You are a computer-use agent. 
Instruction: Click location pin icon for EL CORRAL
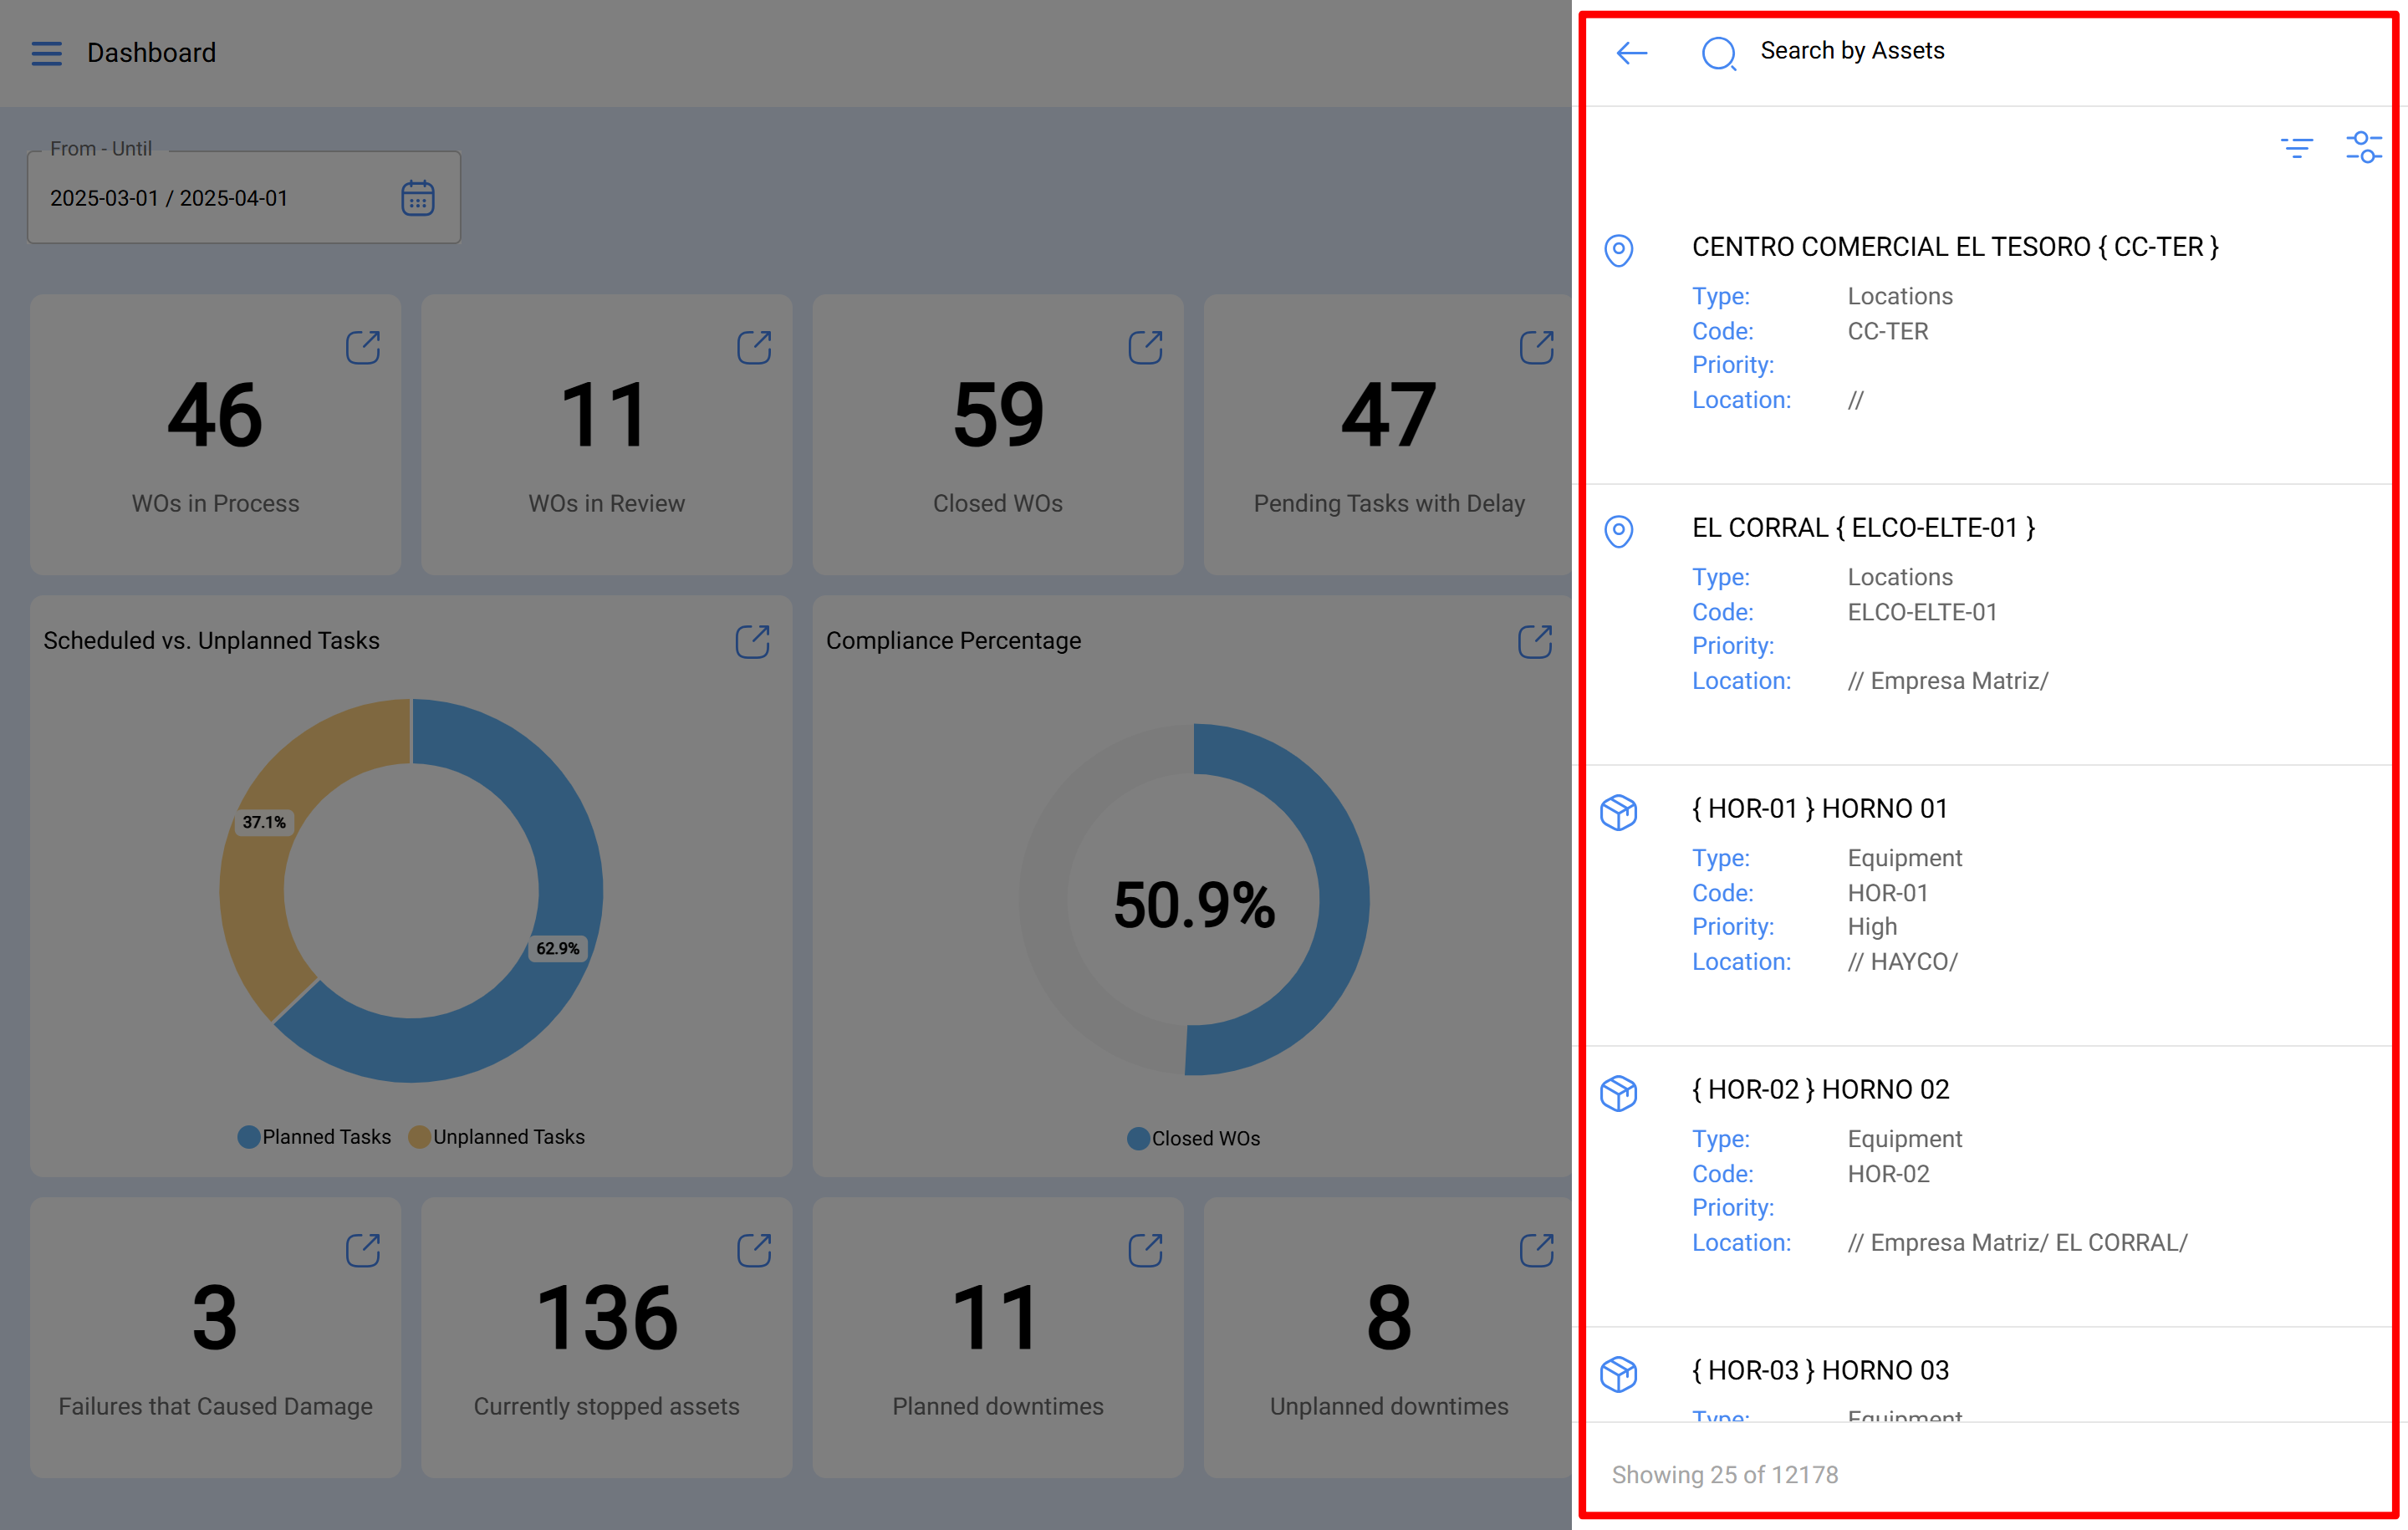tap(1619, 531)
